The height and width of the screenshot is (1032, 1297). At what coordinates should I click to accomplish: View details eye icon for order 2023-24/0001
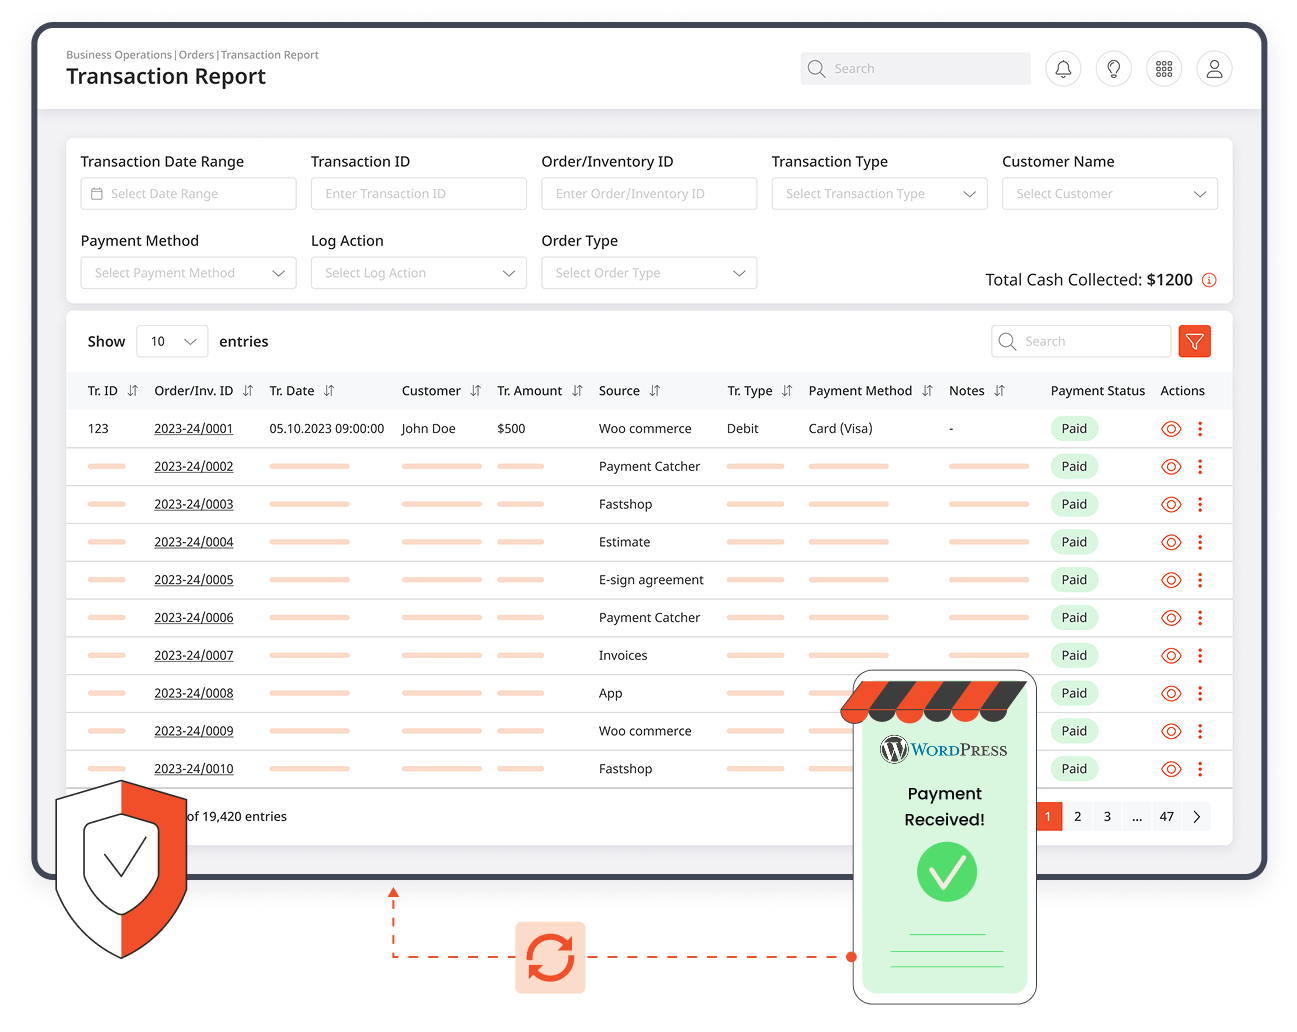tap(1171, 429)
